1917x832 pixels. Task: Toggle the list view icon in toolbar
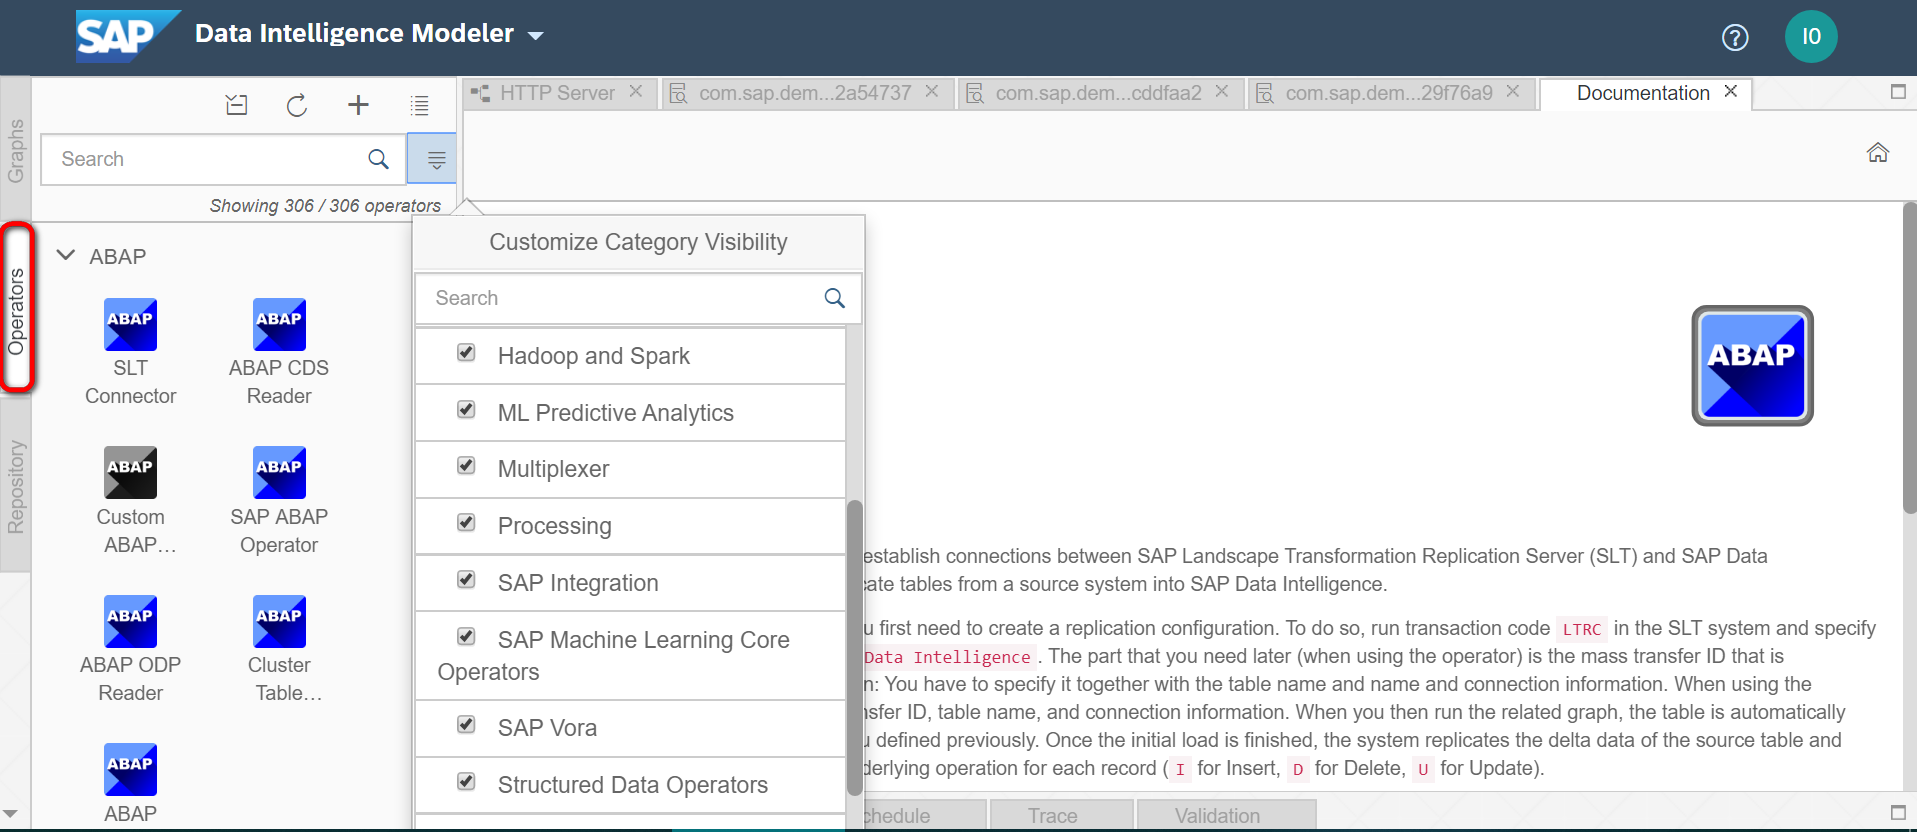(x=420, y=105)
